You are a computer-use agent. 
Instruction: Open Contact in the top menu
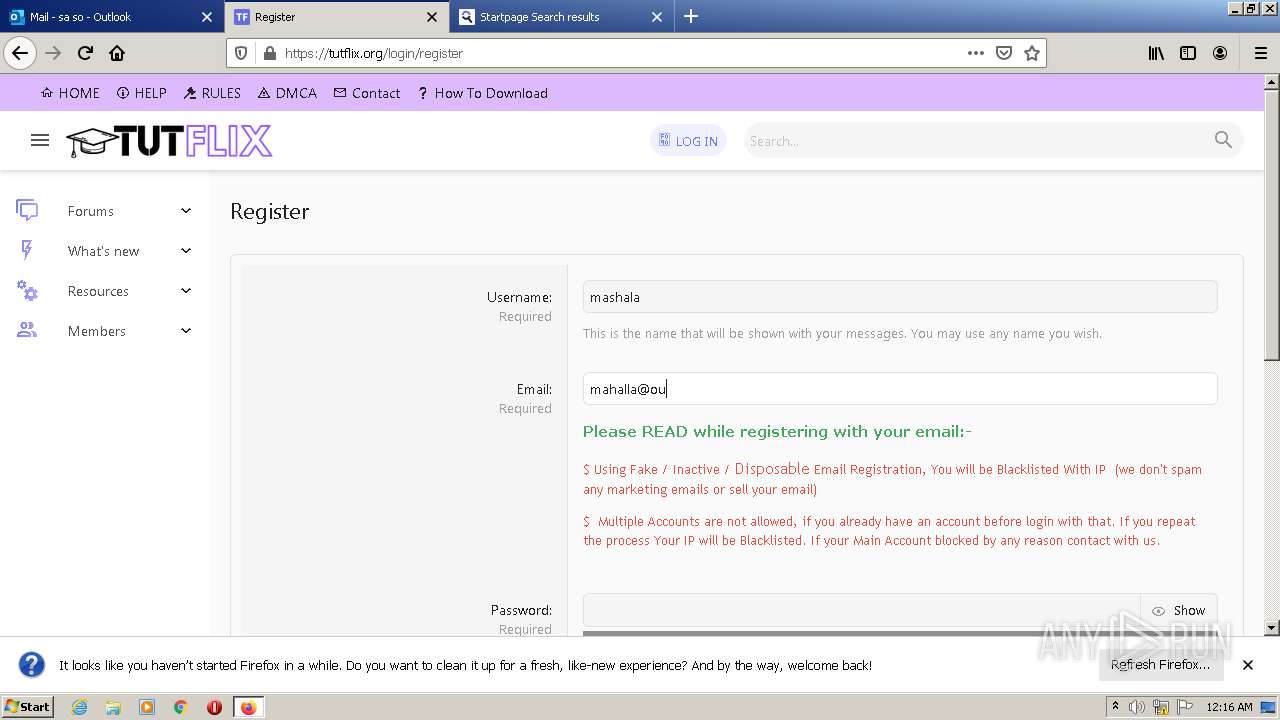[x=367, y=93]
